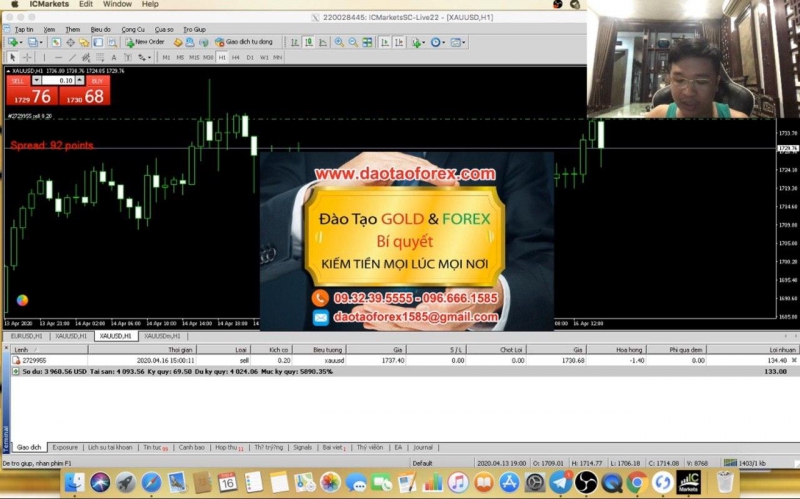Click the 1729.76 sell price tile
Viewport: 800px width, 499px height.
point(32,96)
